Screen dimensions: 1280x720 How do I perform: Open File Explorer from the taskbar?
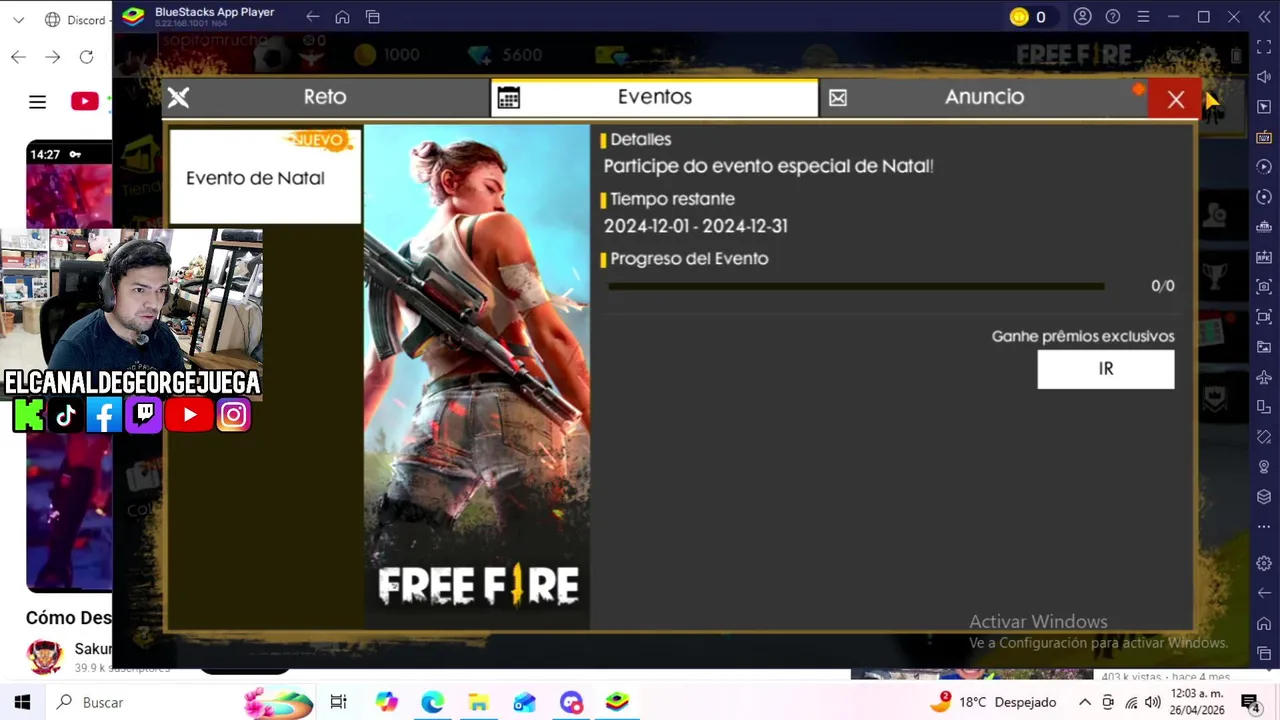click(478, 702)
